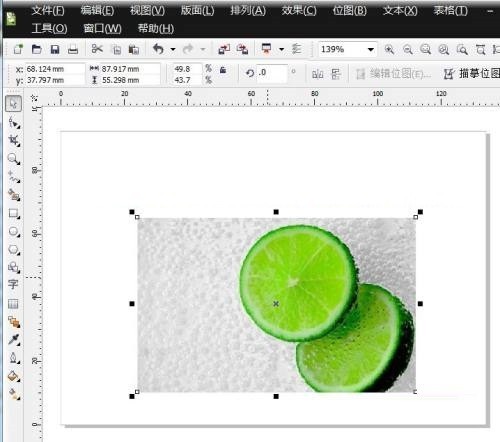The width and height of the screenshot is (500, 442).
Task: Click the horizontal mirror button
Action: point(317,74)
